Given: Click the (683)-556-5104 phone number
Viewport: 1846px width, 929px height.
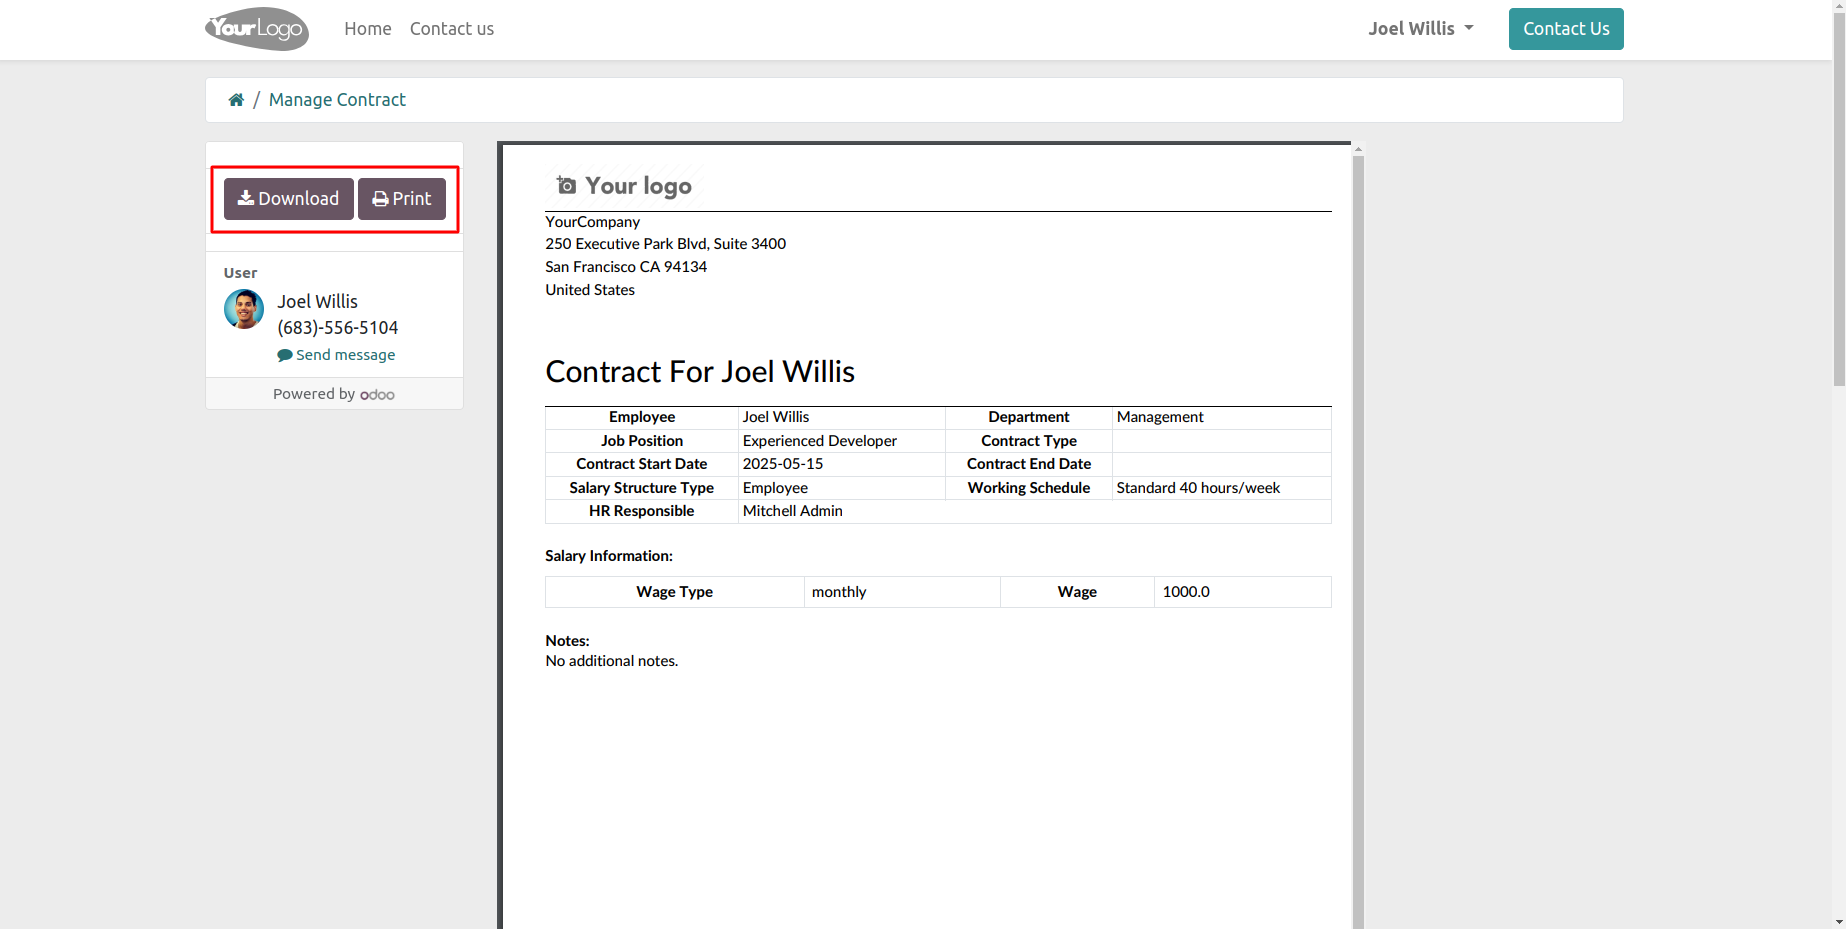Looking at the screenshot, I should (338, 328).
